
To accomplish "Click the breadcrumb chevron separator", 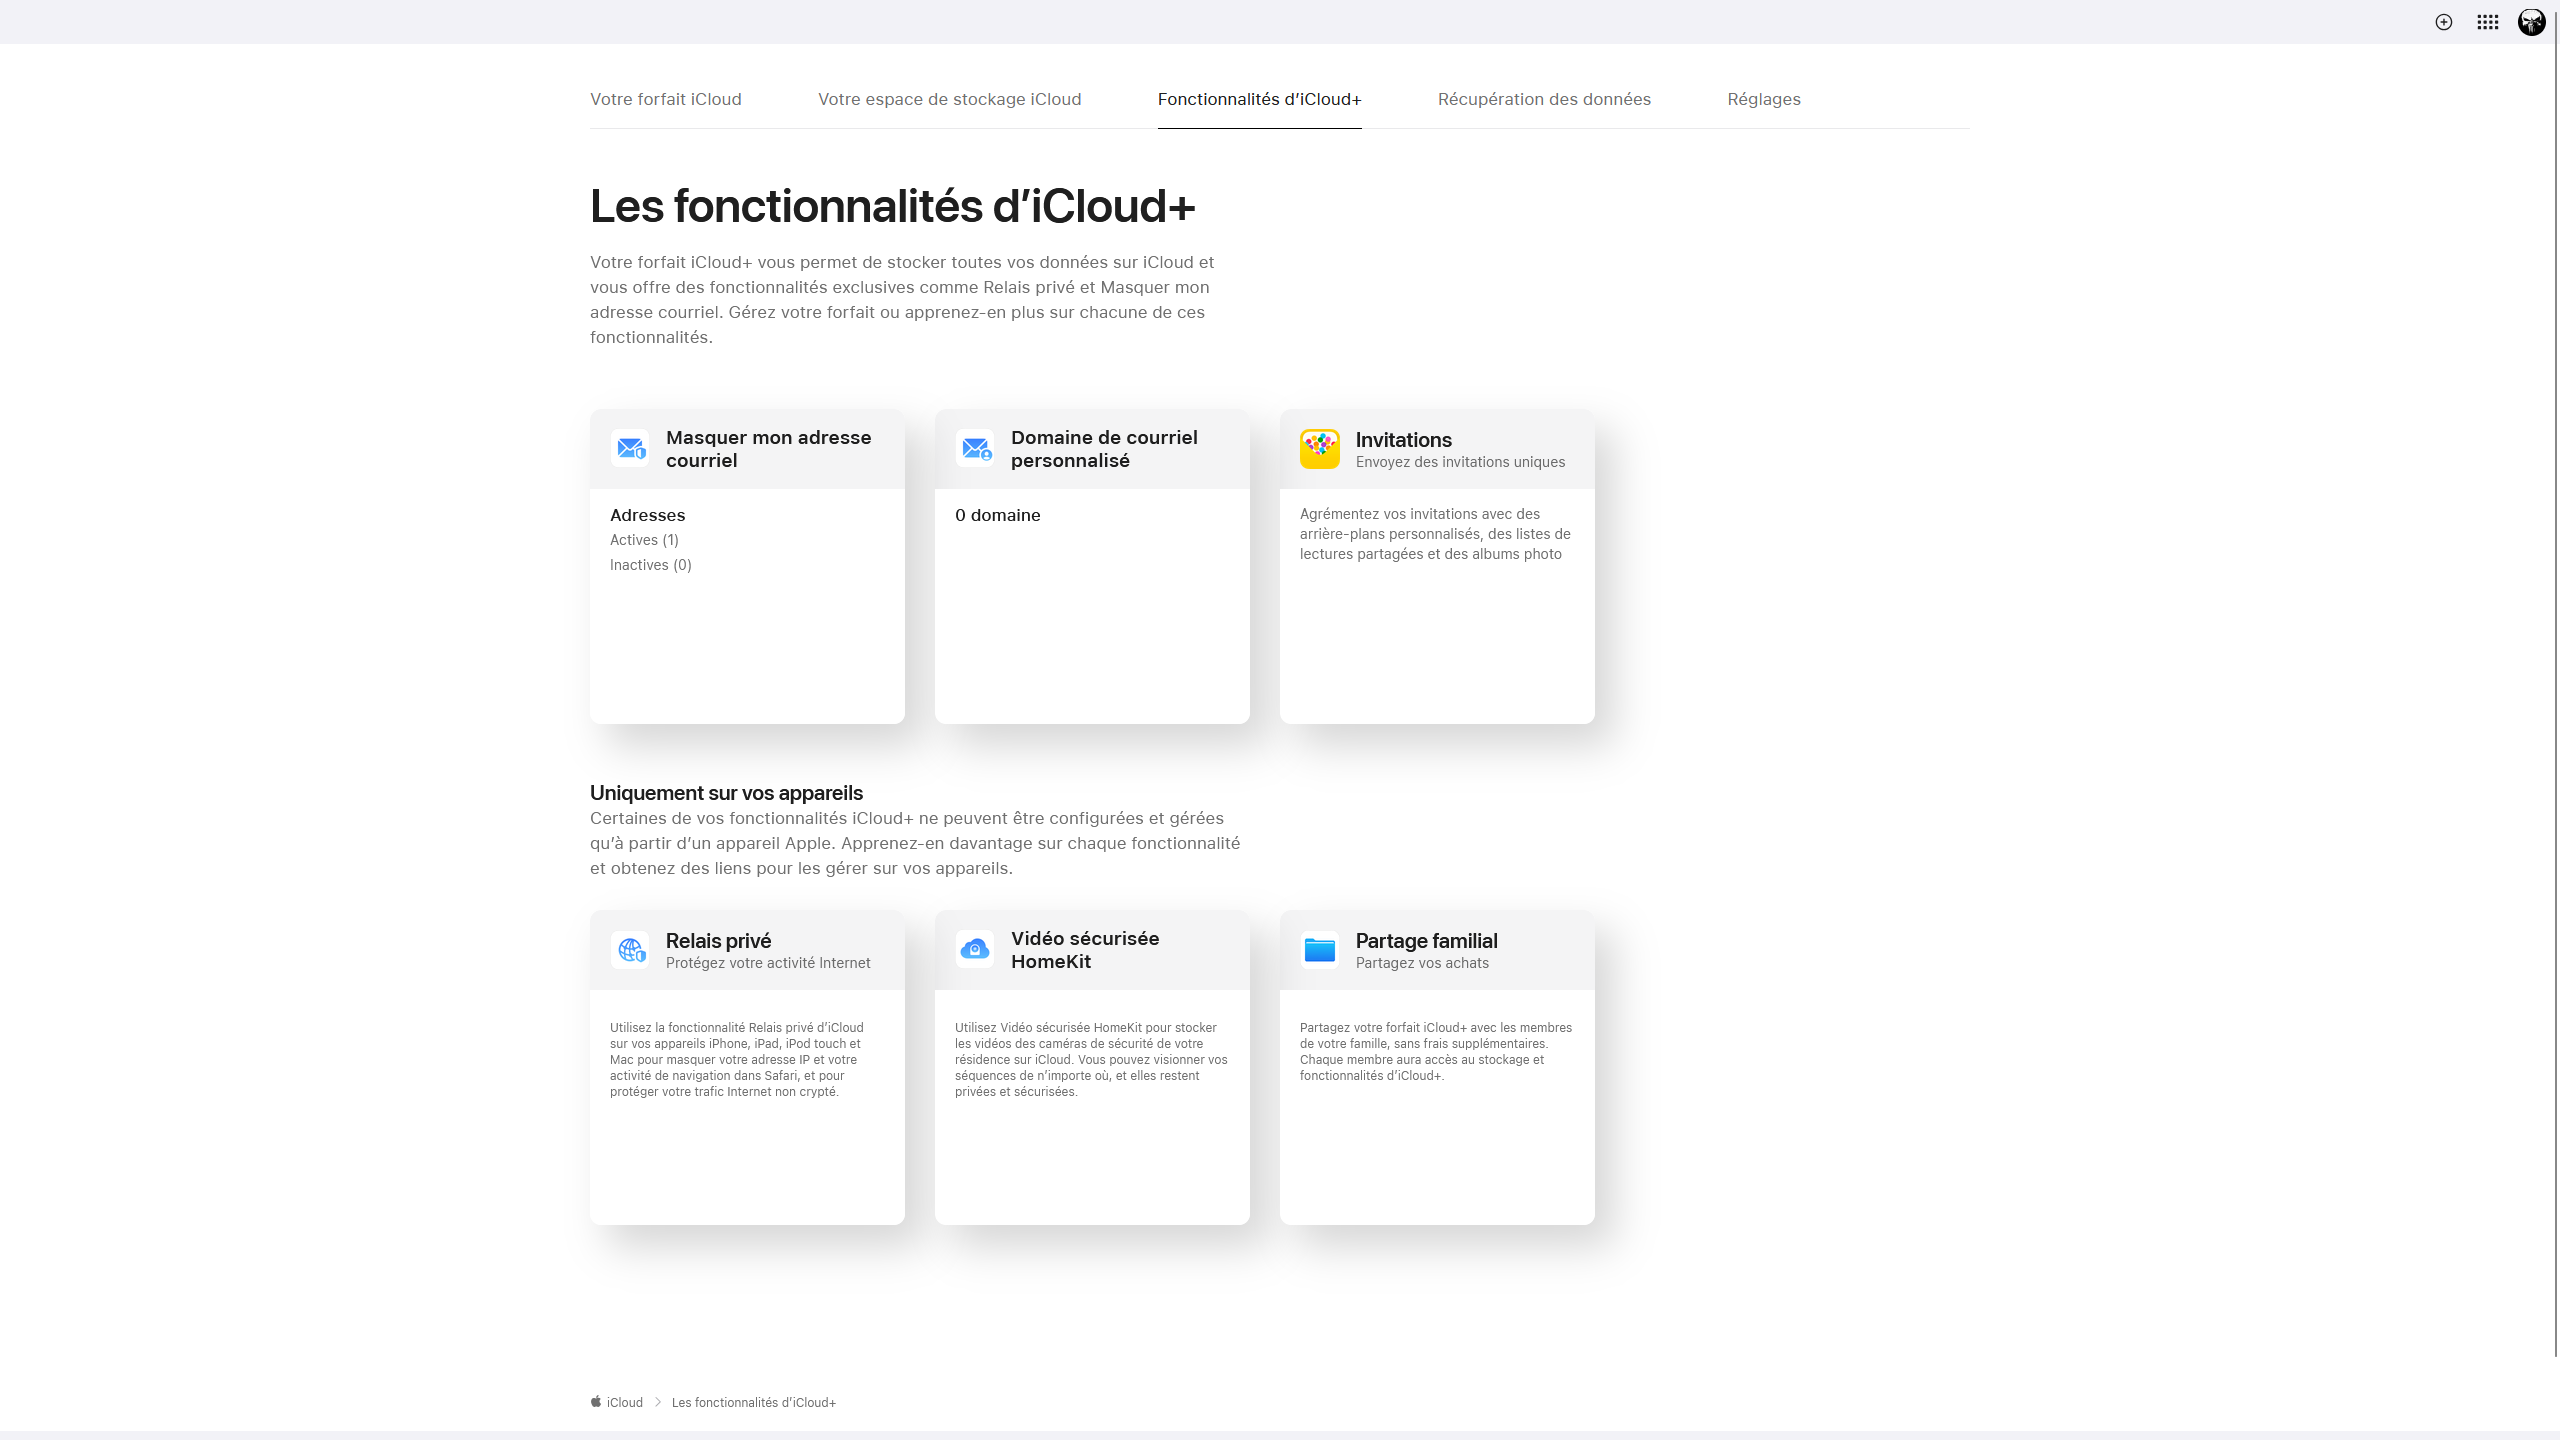I will 658,1402.
